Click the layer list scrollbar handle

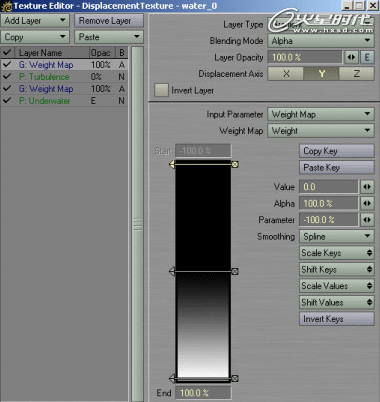(x=137, y=224)
